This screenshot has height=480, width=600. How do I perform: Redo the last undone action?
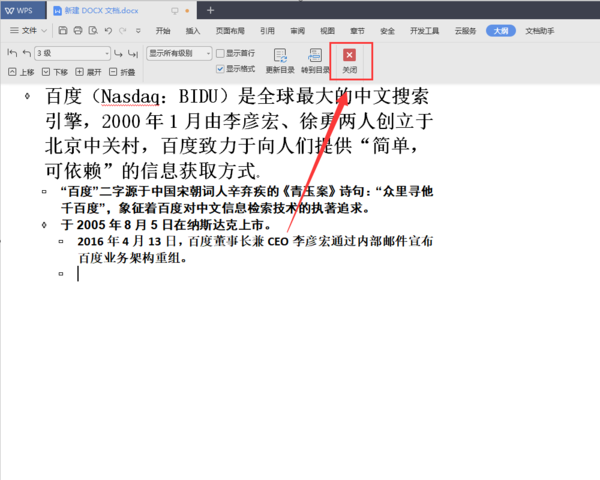[x=123, y=30]
